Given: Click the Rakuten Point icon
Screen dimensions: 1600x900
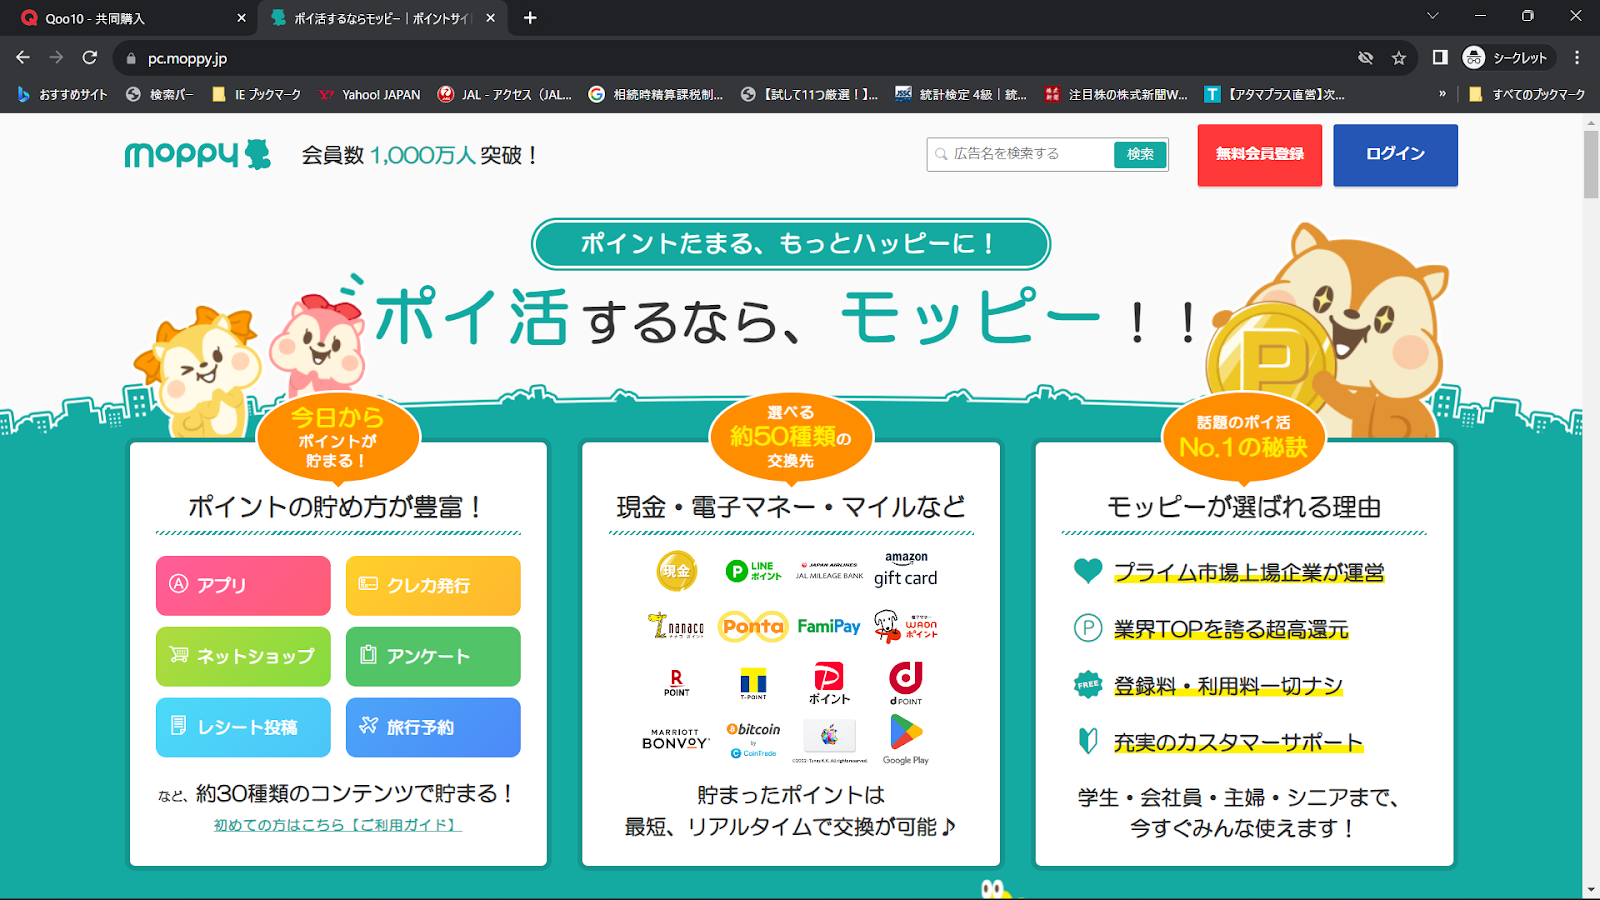Looking at the screenshot, I should click(x=677, y=683).
